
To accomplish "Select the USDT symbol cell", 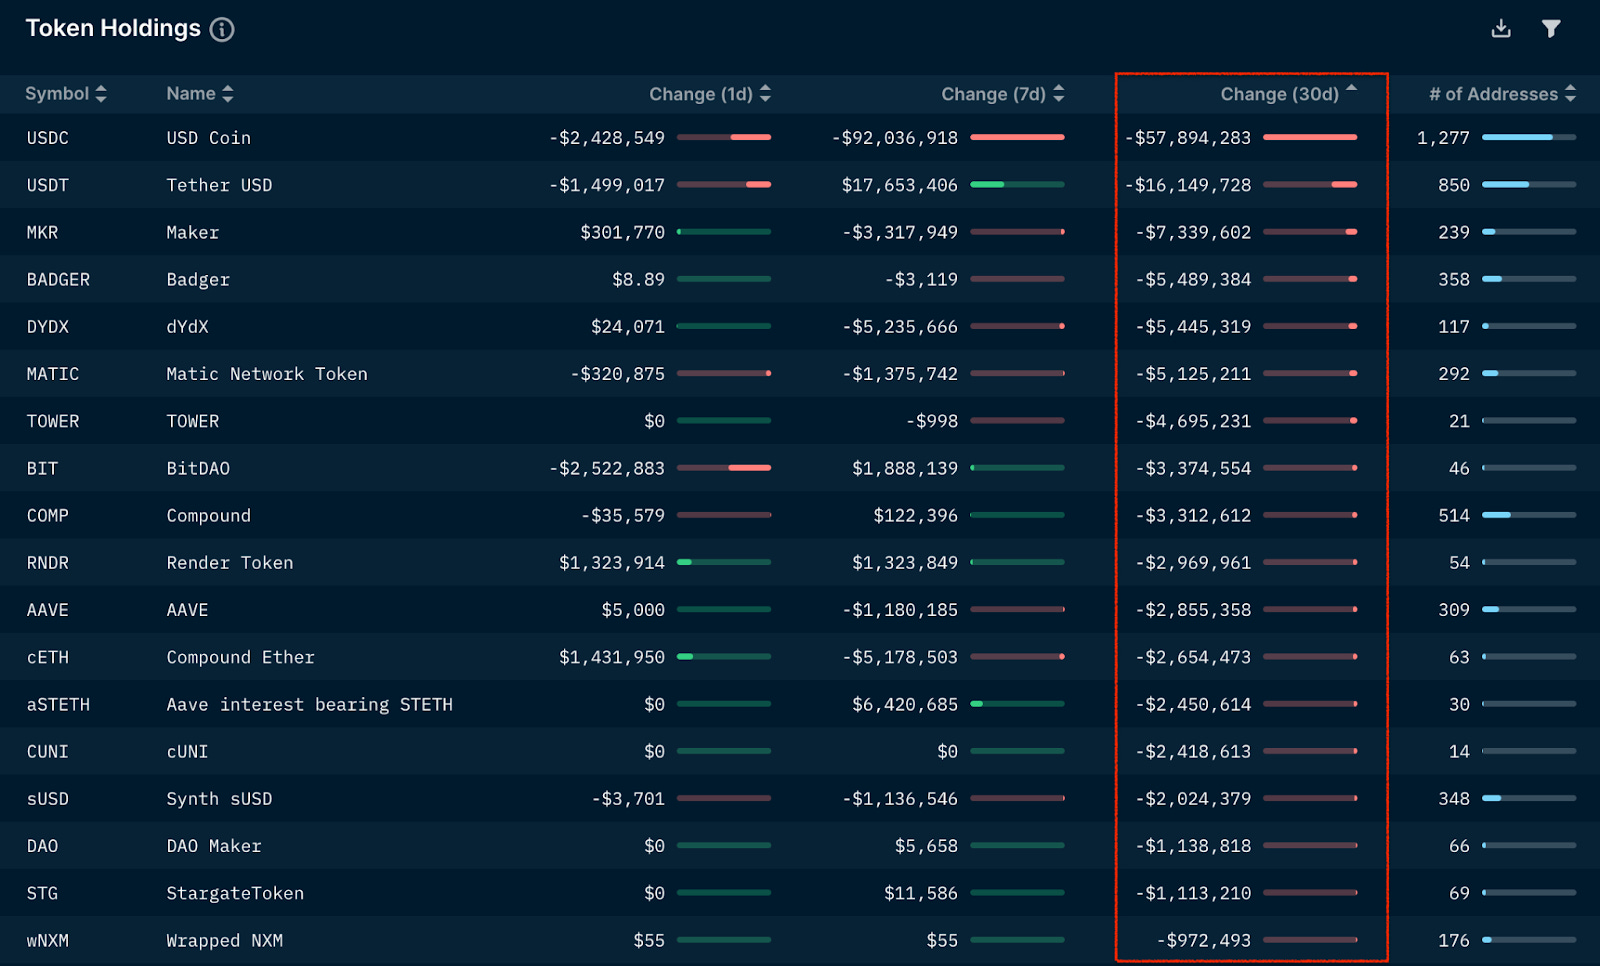I will click(x=48, y=185).
